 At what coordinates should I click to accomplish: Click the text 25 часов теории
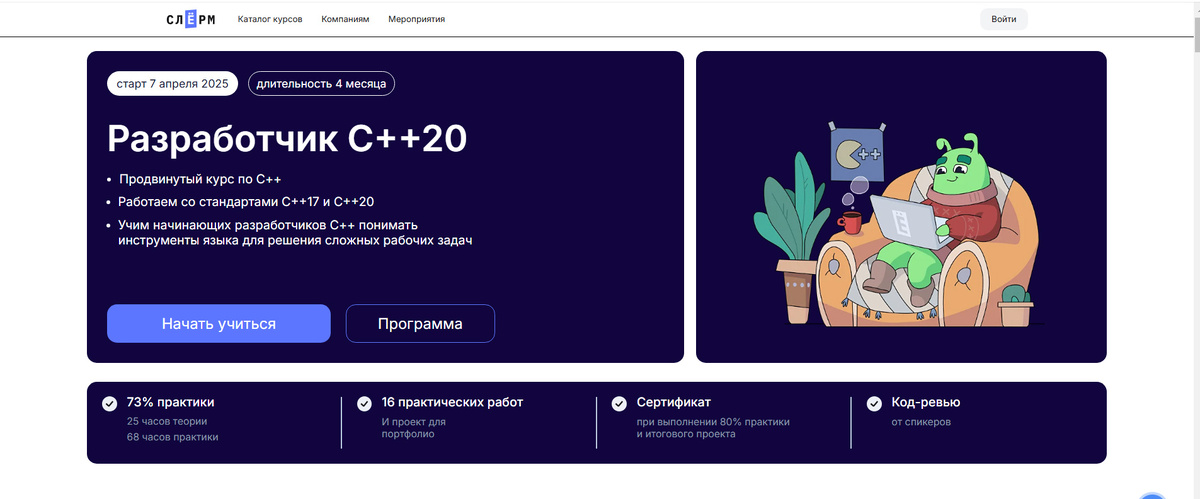167,422
